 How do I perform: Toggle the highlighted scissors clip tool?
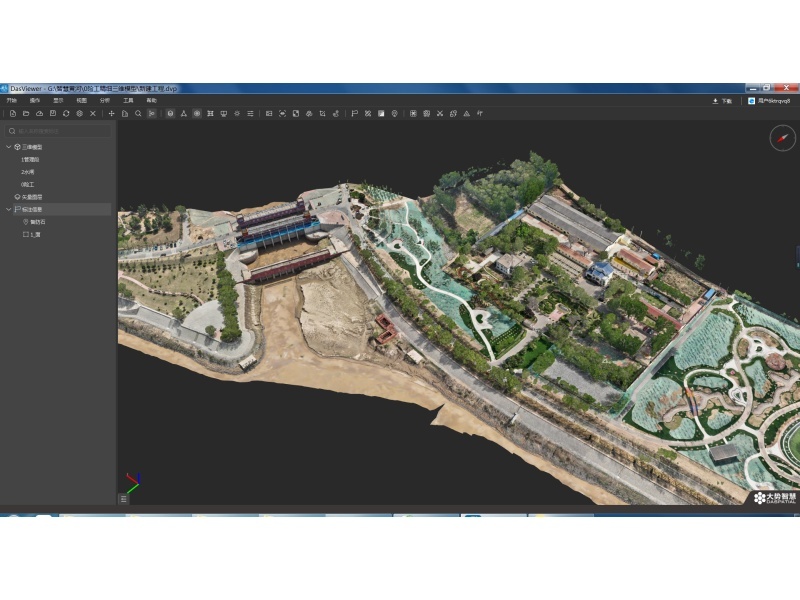(152, 114)
